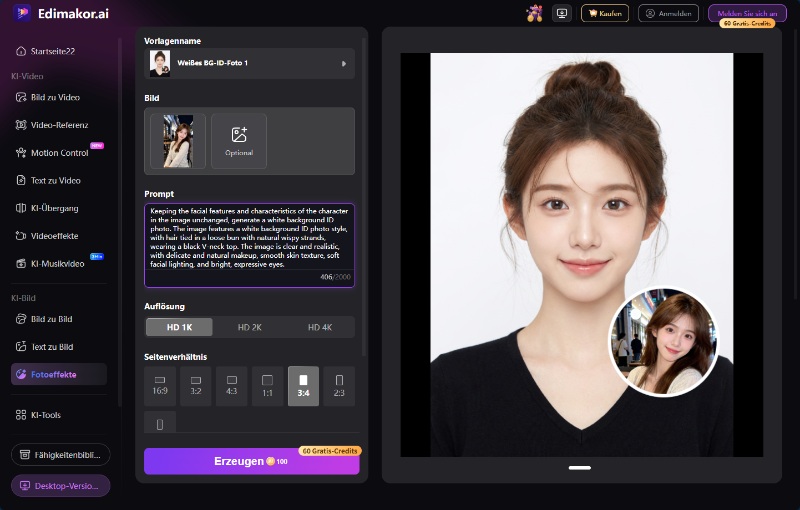Choose 1:1 aspect ratio
This screenshot has width=800, height=510.
click(267, 386)
